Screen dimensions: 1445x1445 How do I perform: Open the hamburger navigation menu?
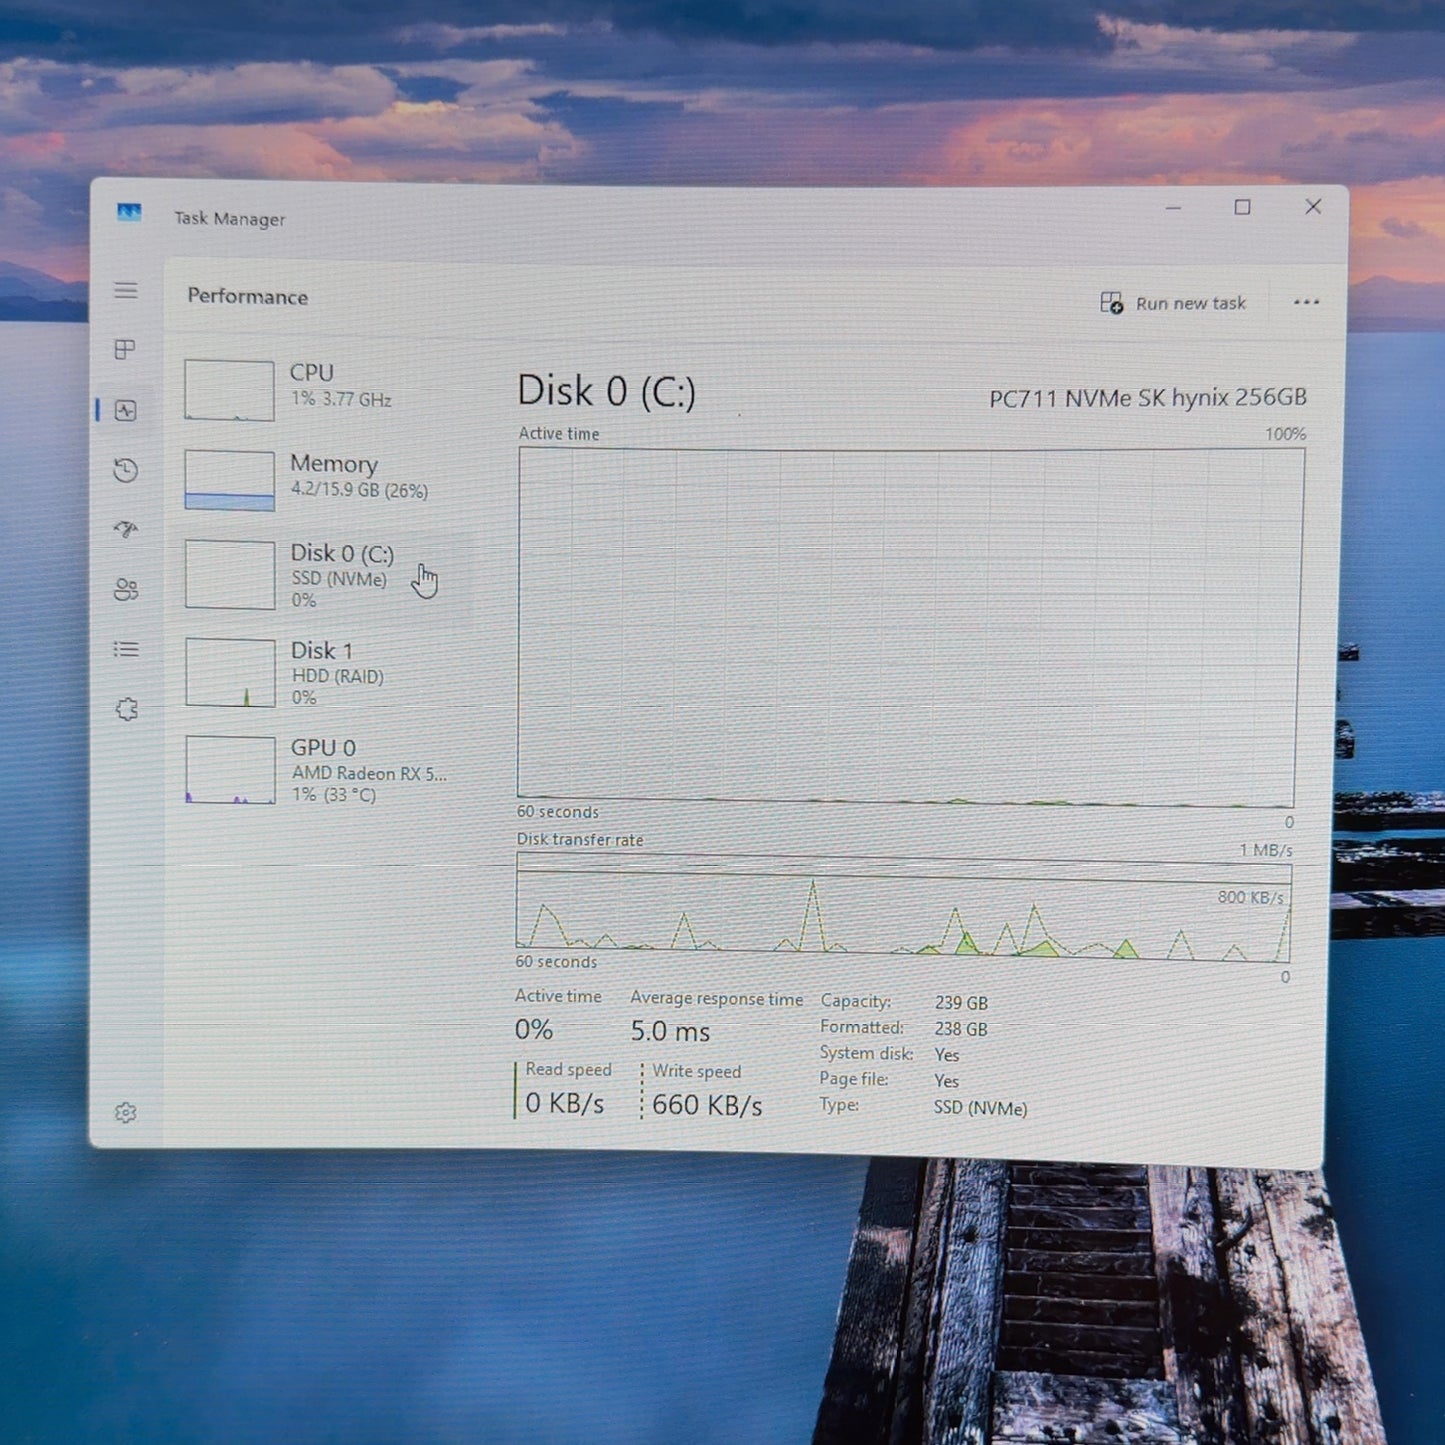(126, 290)
